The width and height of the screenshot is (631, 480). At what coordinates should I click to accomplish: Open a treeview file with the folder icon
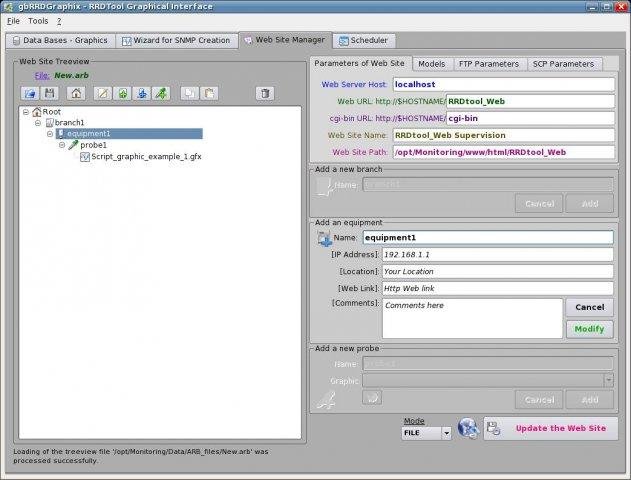30,93
